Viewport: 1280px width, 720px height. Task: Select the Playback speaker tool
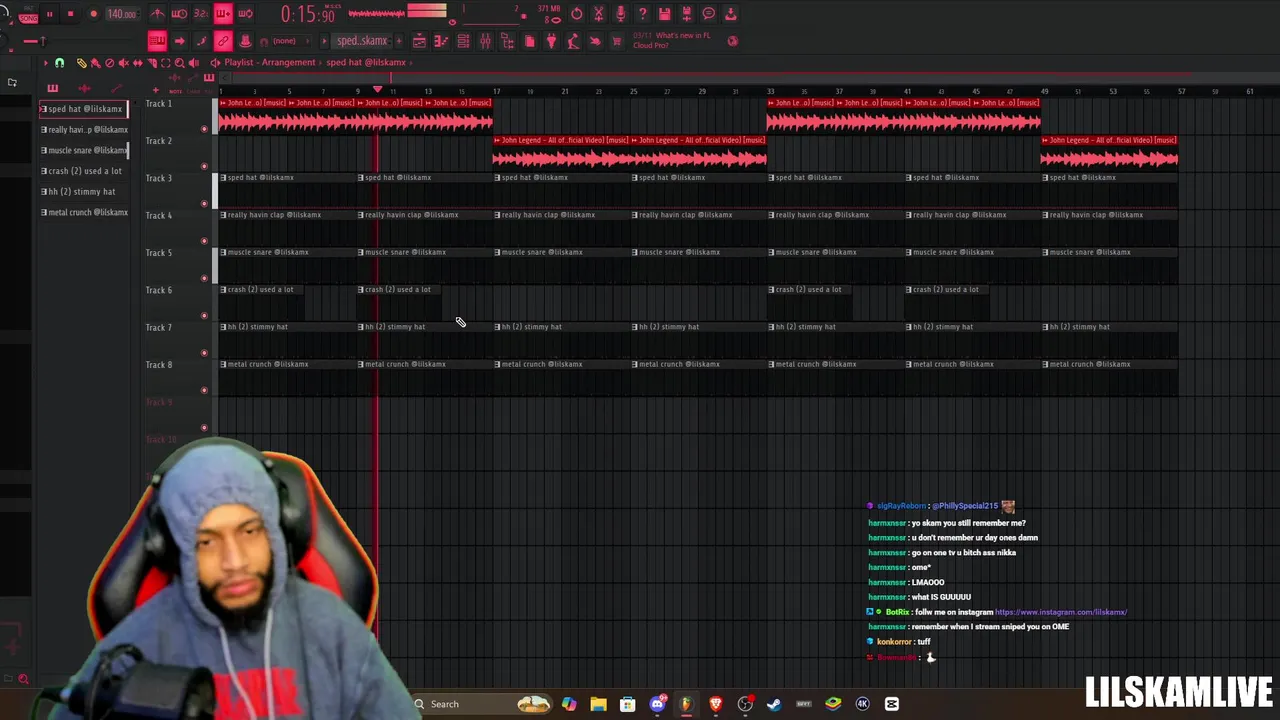pyautogui.click(x=193, y=63)
